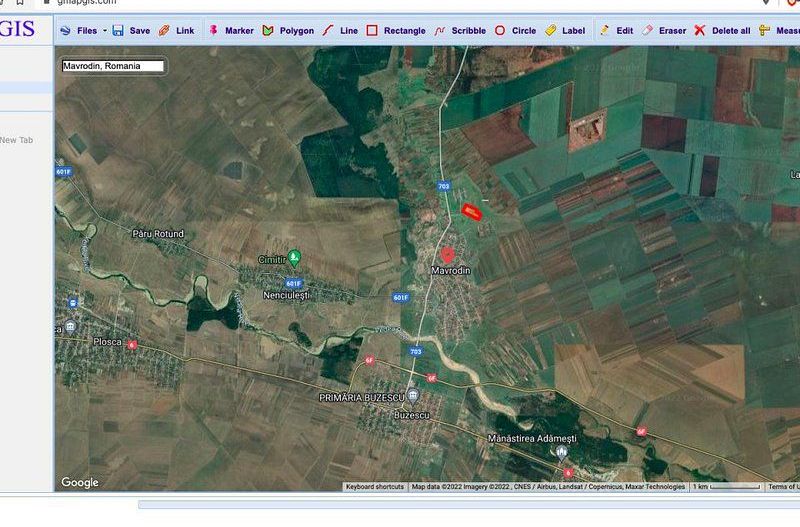Screen dimensions: 800x527
Task: Click the Primăria Buzescu building marker
Action: [x=413, y=395]
